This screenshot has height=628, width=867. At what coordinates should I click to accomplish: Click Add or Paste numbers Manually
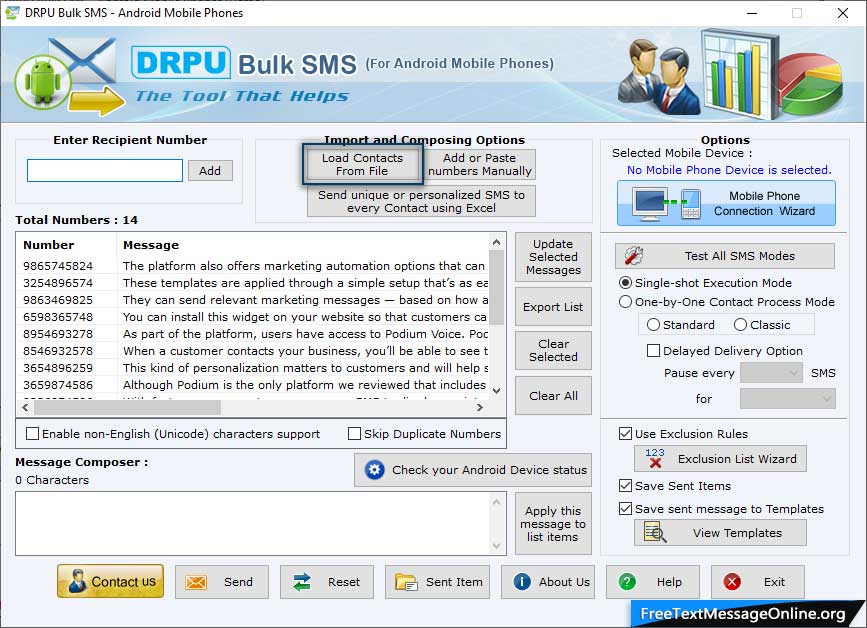(x=479, y=164)
